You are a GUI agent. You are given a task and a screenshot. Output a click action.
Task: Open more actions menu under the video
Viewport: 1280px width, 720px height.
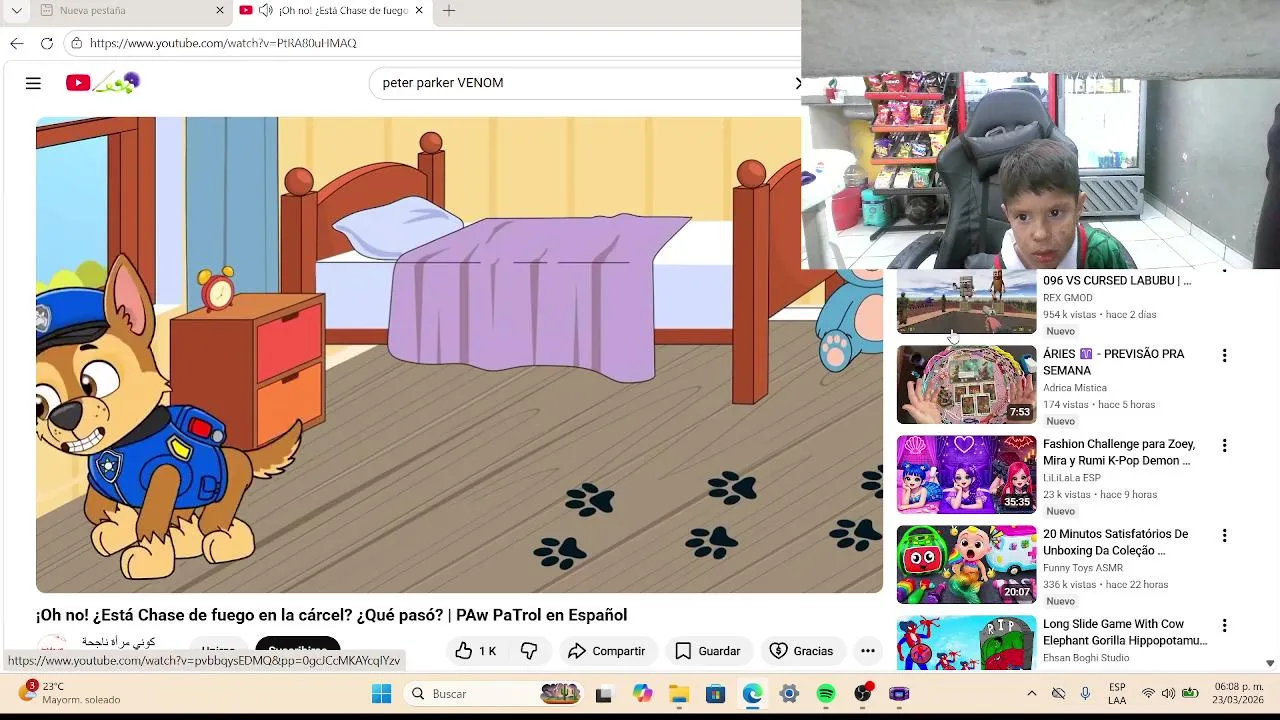click(x=868, y=651)
